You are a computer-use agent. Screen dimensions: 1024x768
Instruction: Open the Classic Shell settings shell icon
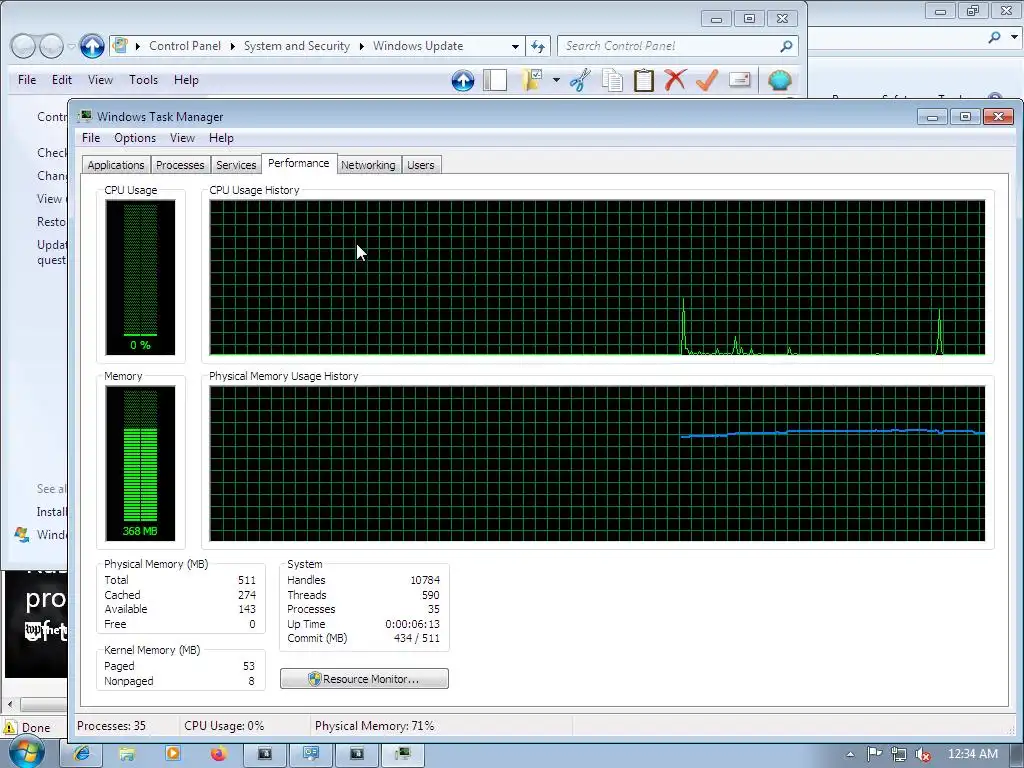tap(780, 80)
